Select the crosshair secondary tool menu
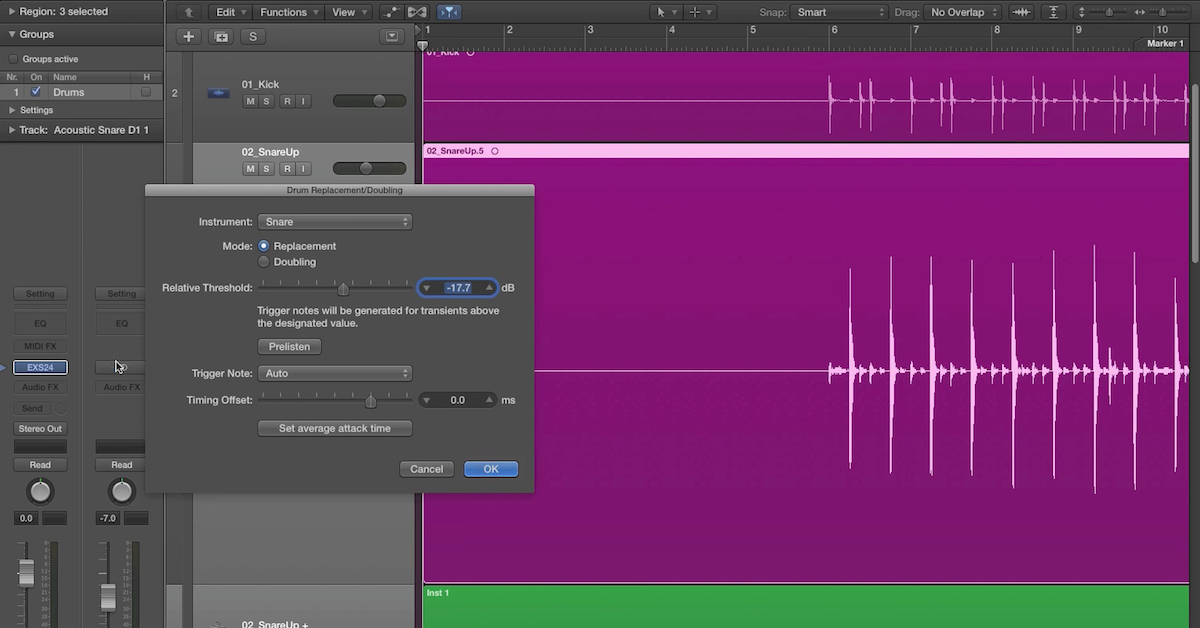The width and height of the screenshot is (1200, 628). coord(699,12)
